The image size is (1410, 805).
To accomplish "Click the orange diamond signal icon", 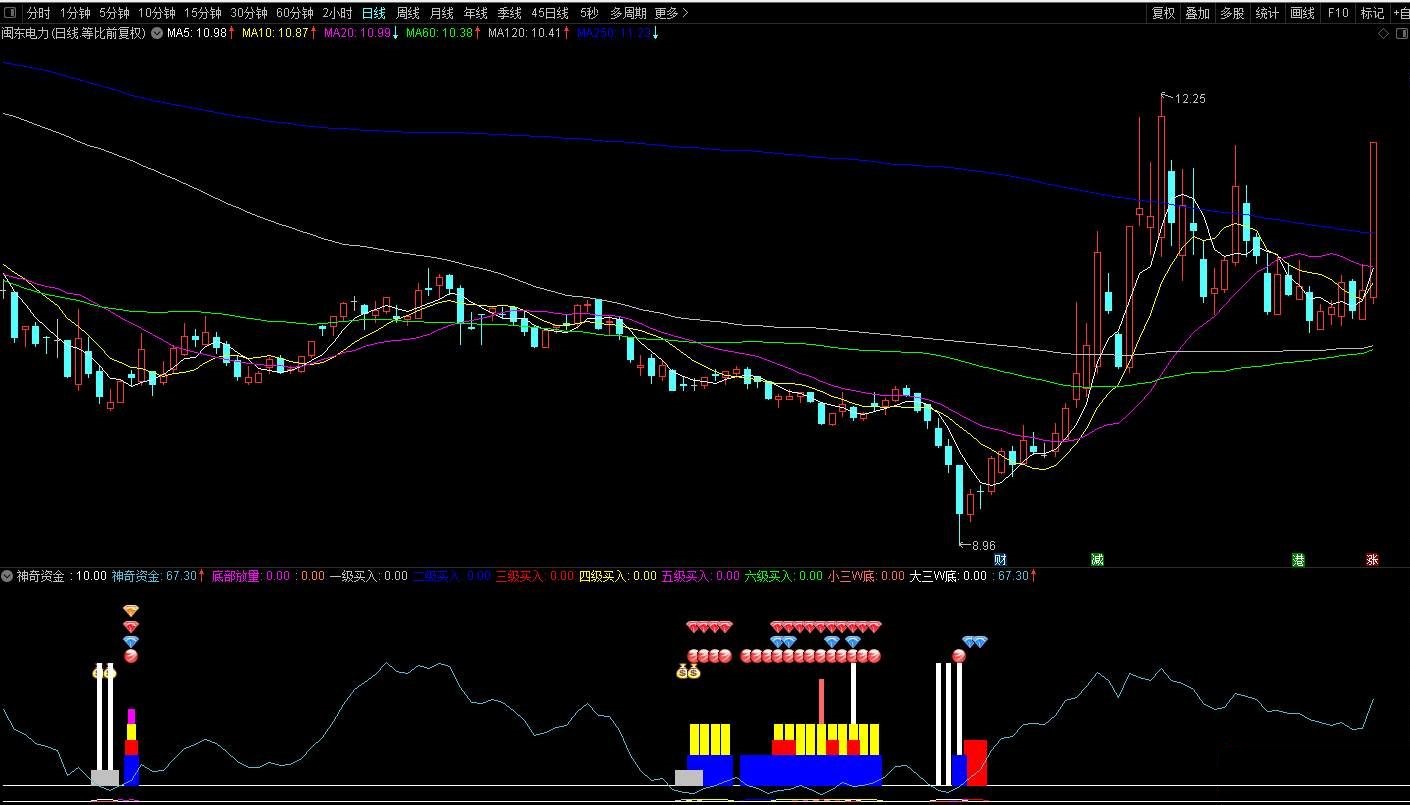I will pyautogui.click(x=131, y=611).
